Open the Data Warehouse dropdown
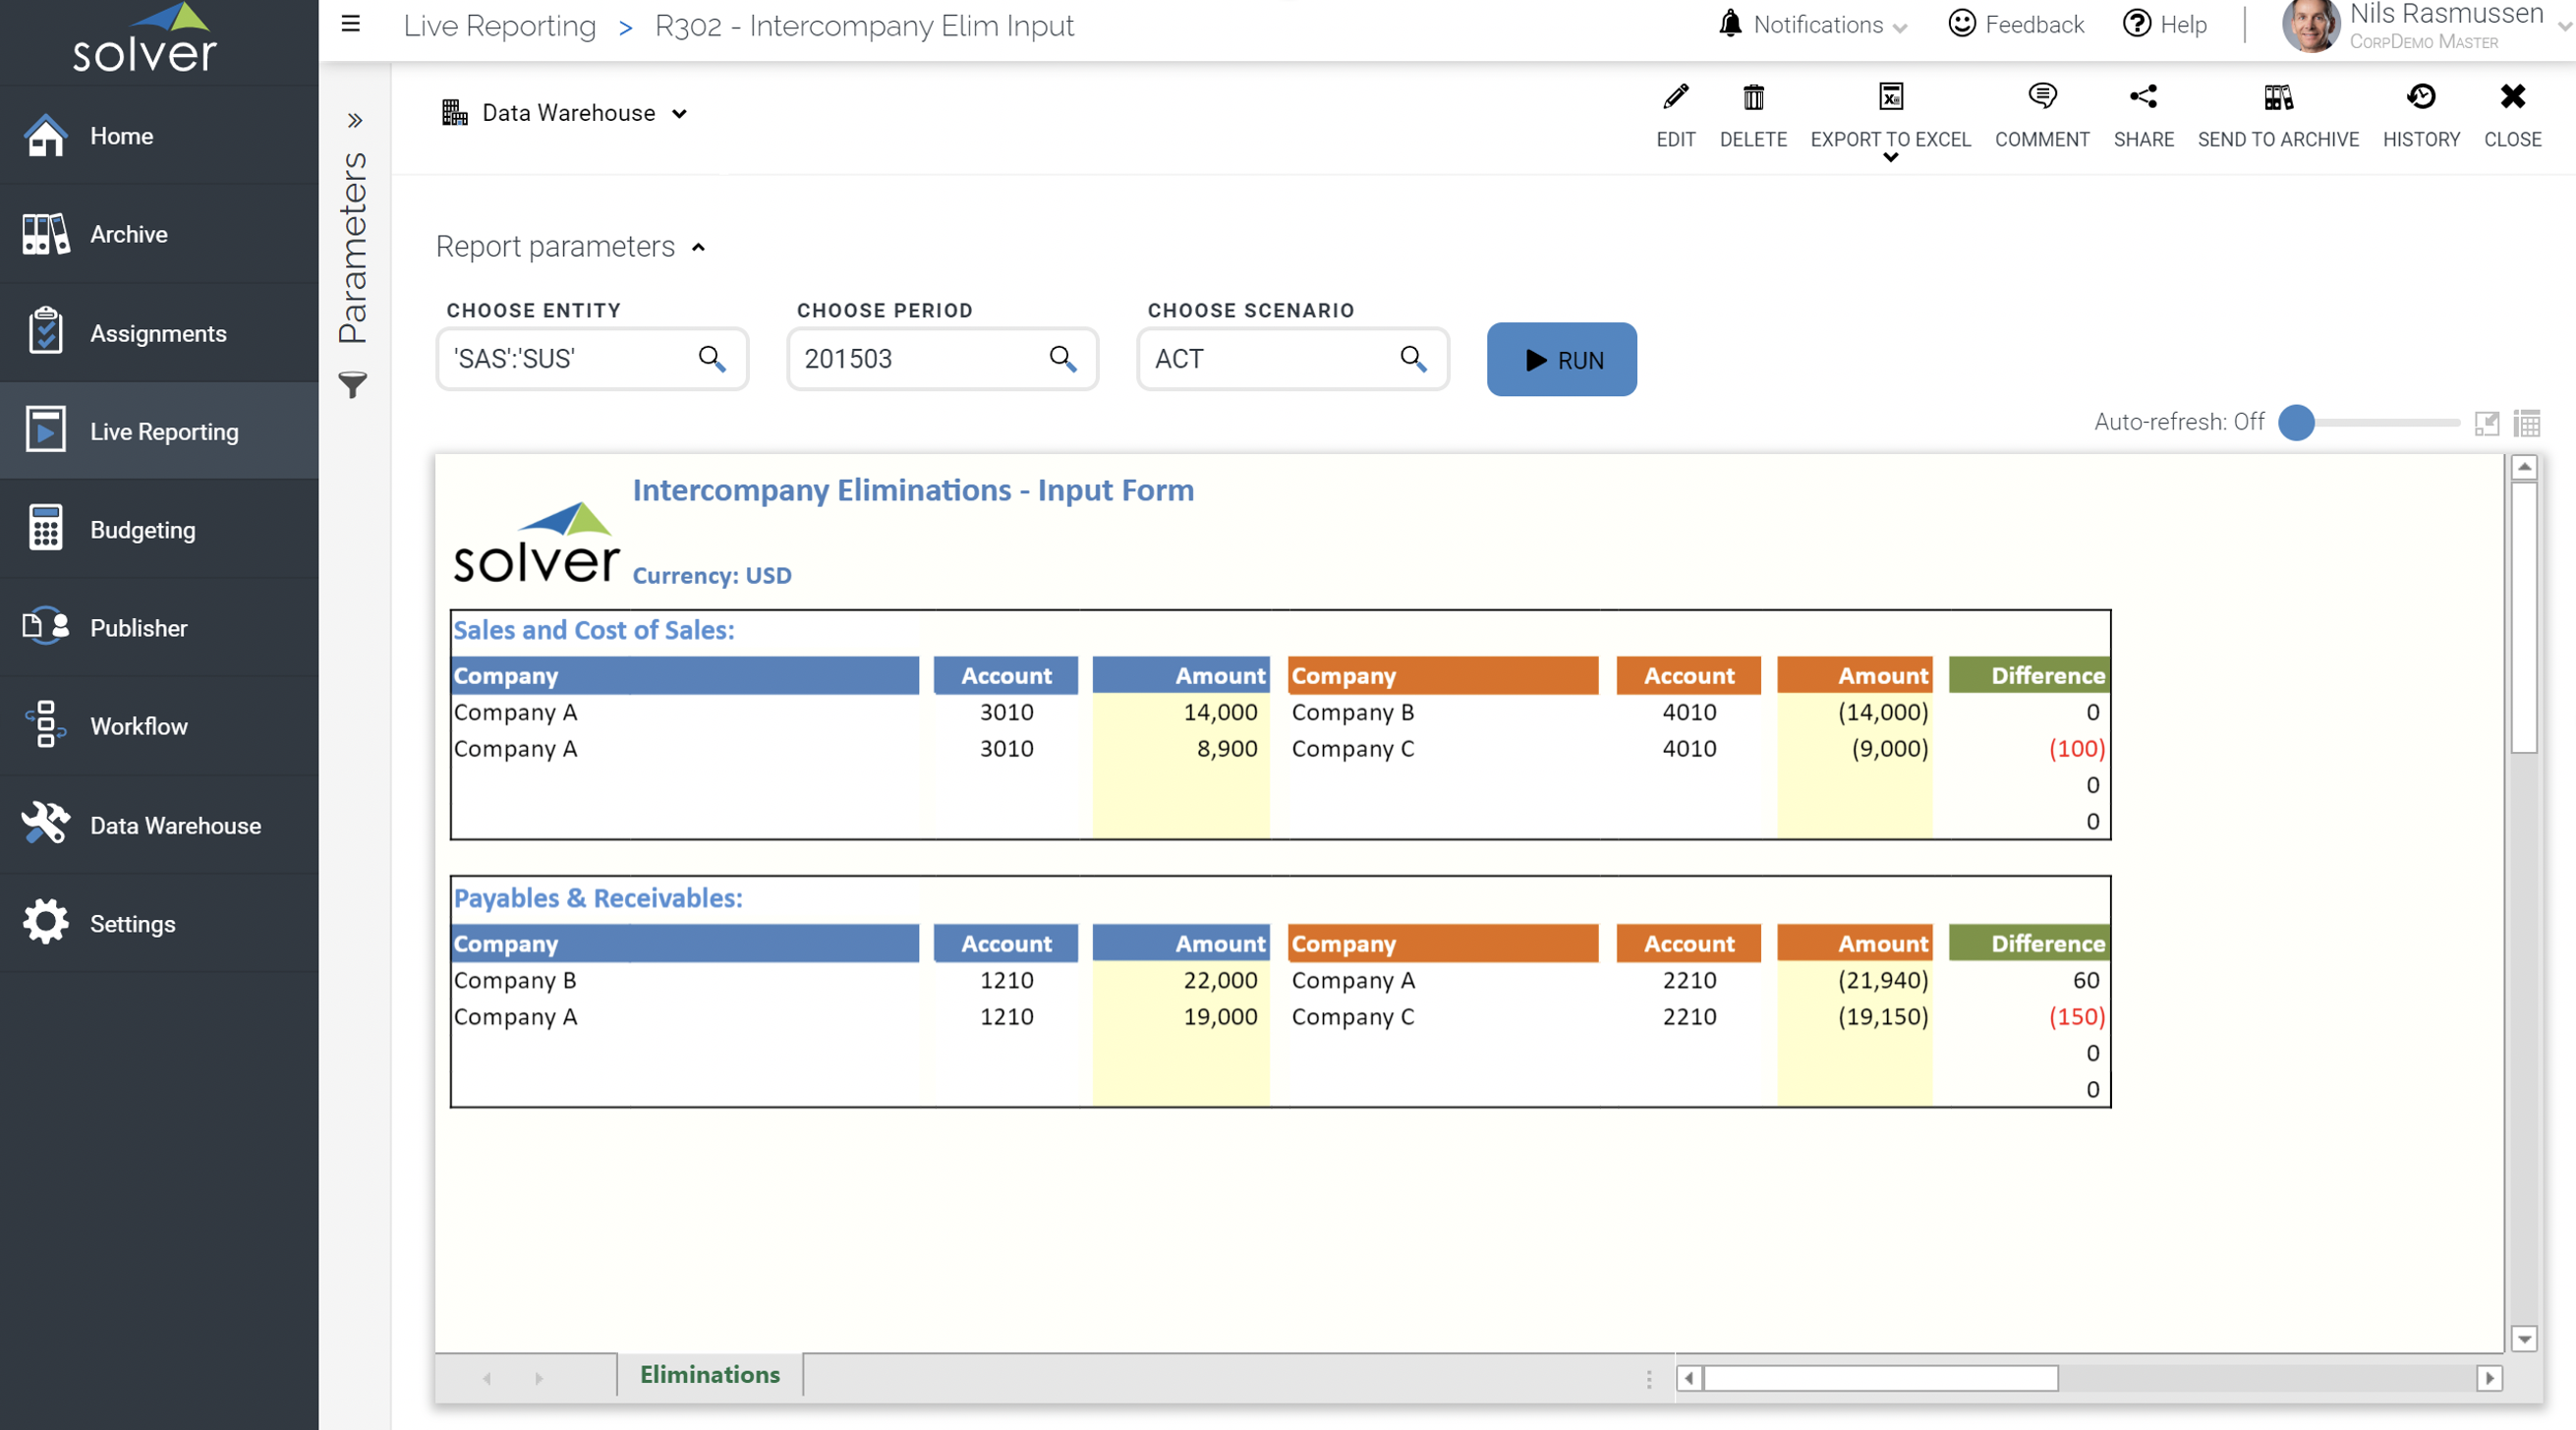 (x=565, y=113)
